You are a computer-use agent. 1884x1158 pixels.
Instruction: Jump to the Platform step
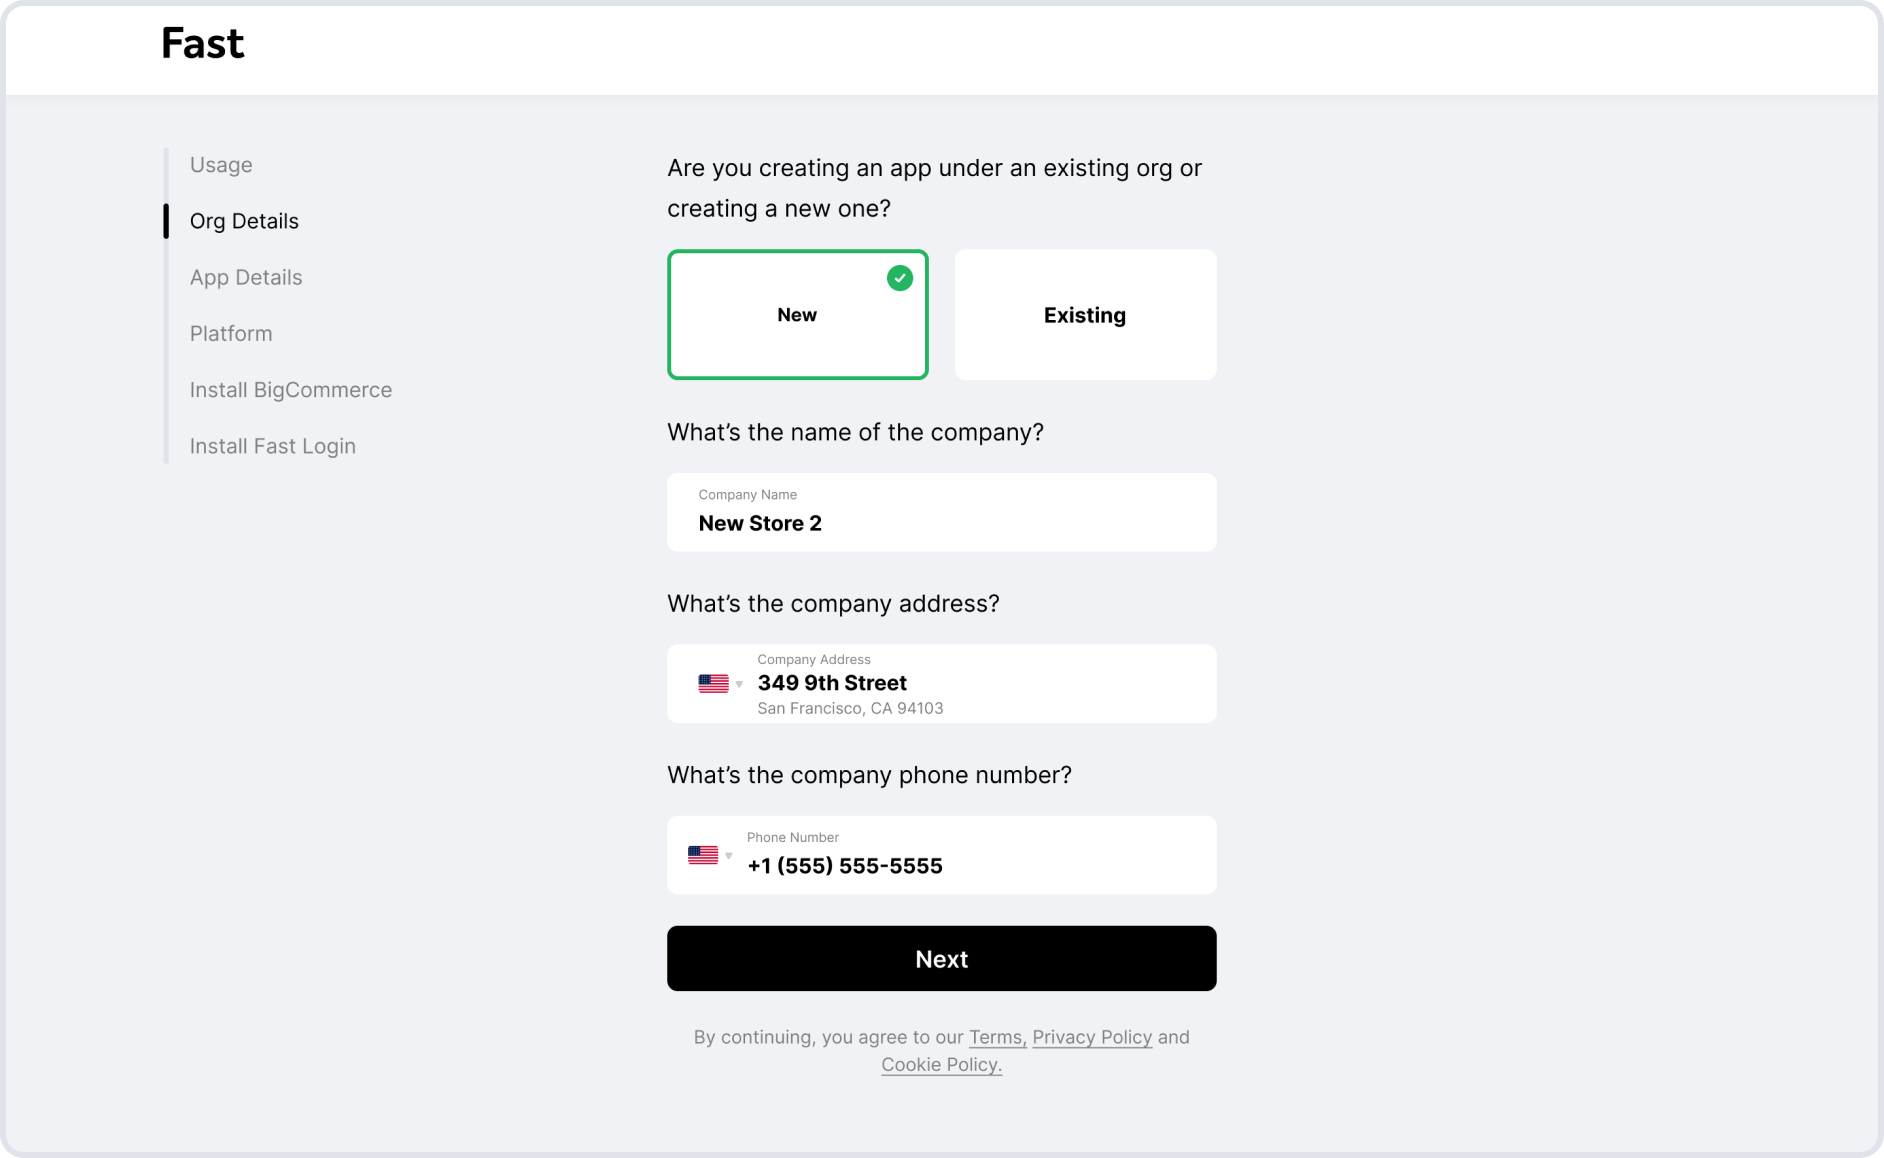(231, 333)
